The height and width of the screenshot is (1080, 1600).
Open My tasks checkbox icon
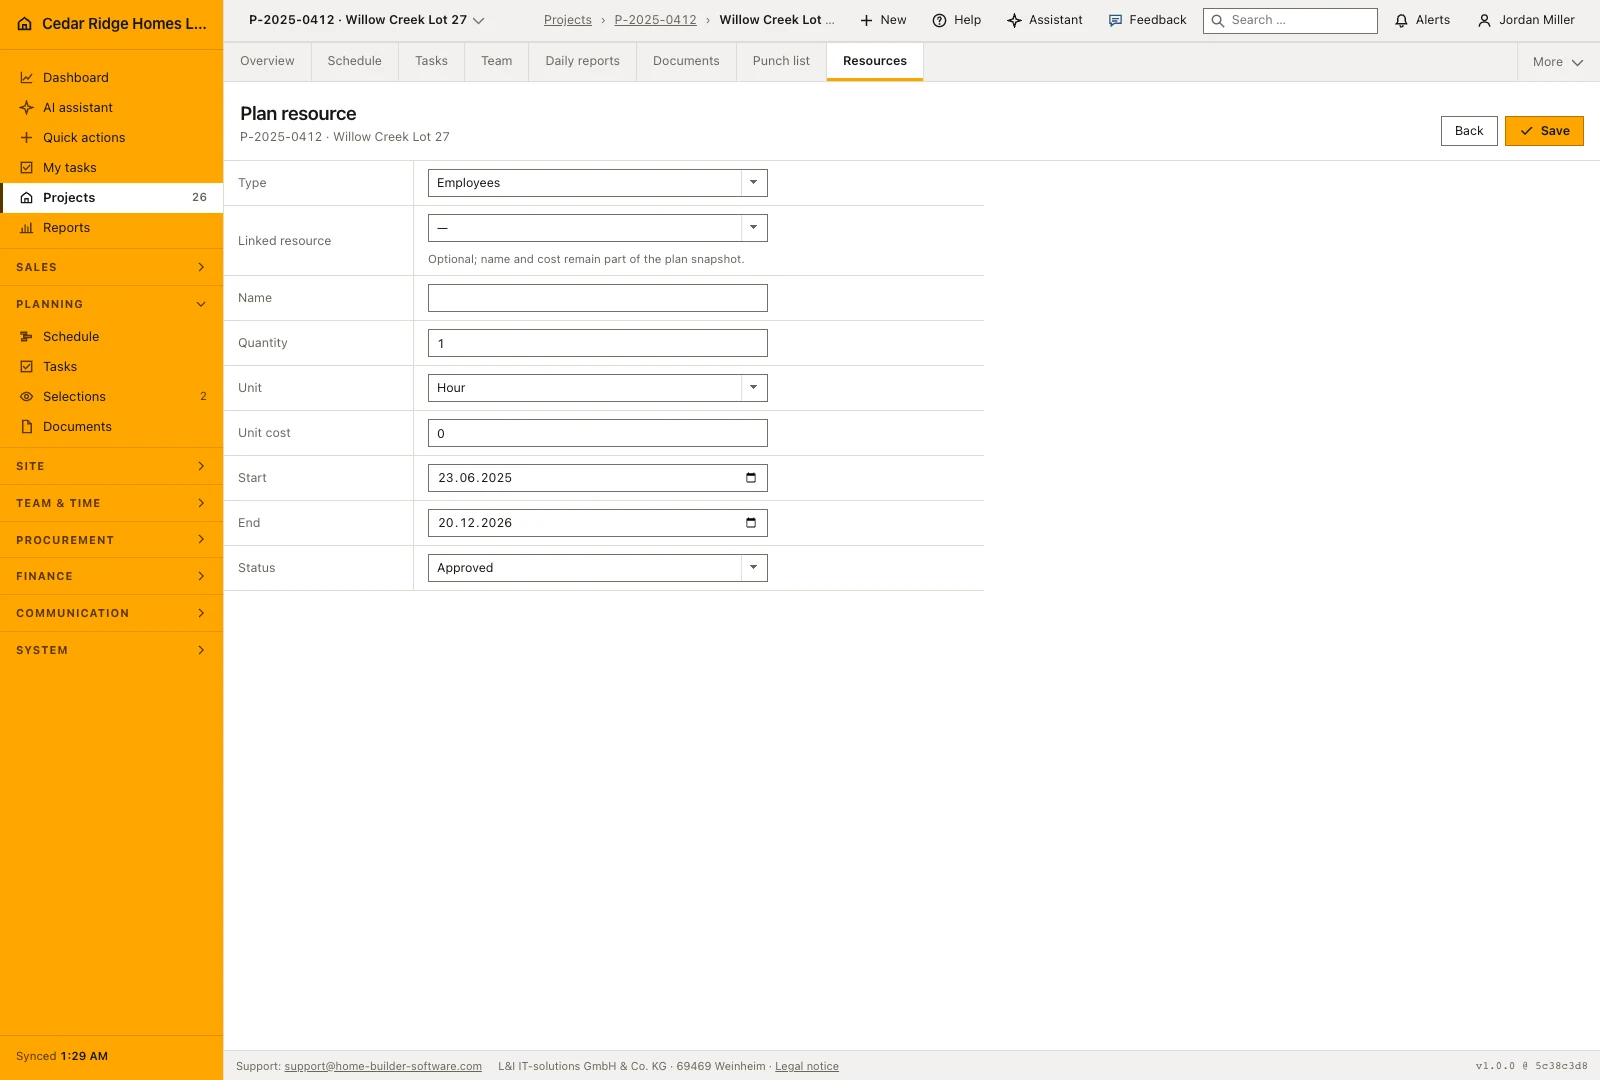(x=27, y=168)
